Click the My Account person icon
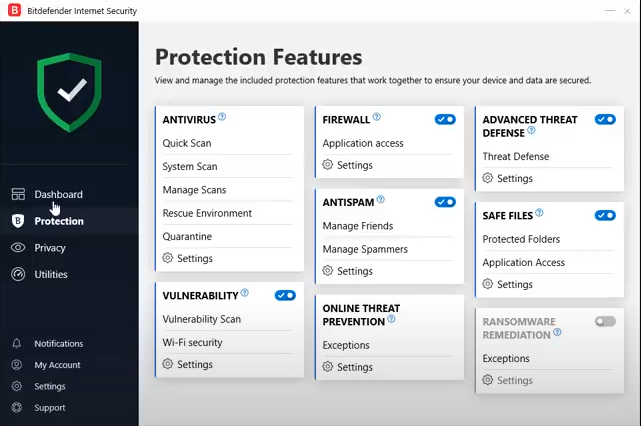 tap(16, 365)
